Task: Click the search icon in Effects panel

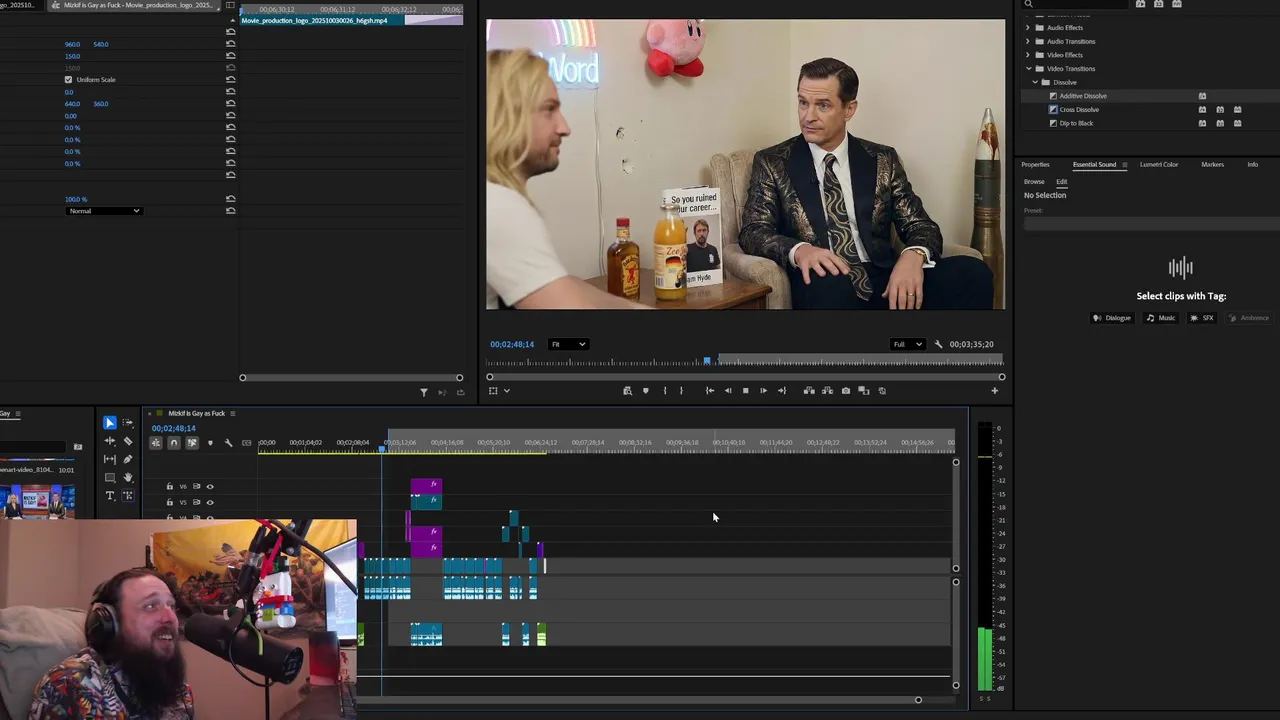Action: [1028, 4]
